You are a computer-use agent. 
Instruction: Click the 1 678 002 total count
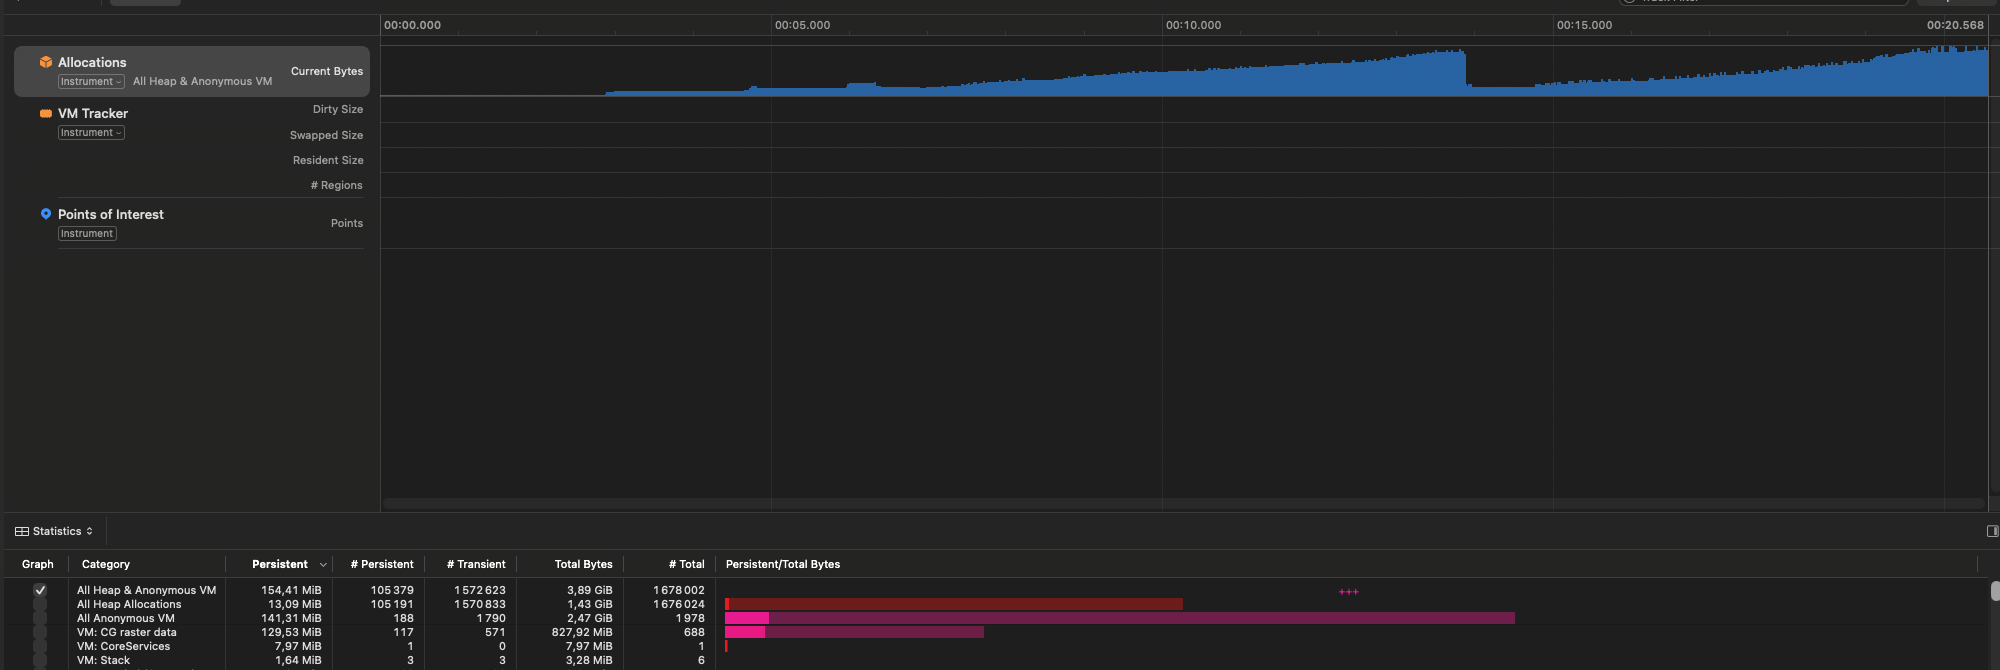coord(679,590)
